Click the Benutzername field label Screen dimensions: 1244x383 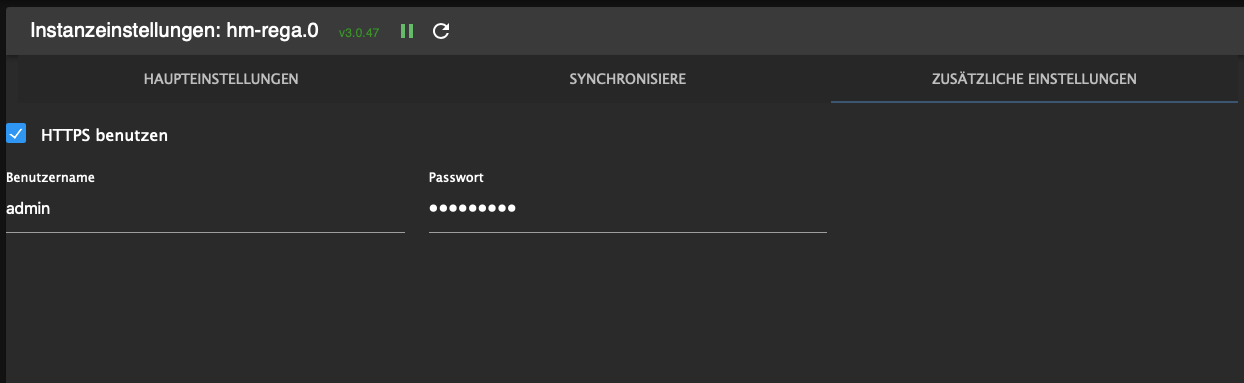[x=51, y=177]
